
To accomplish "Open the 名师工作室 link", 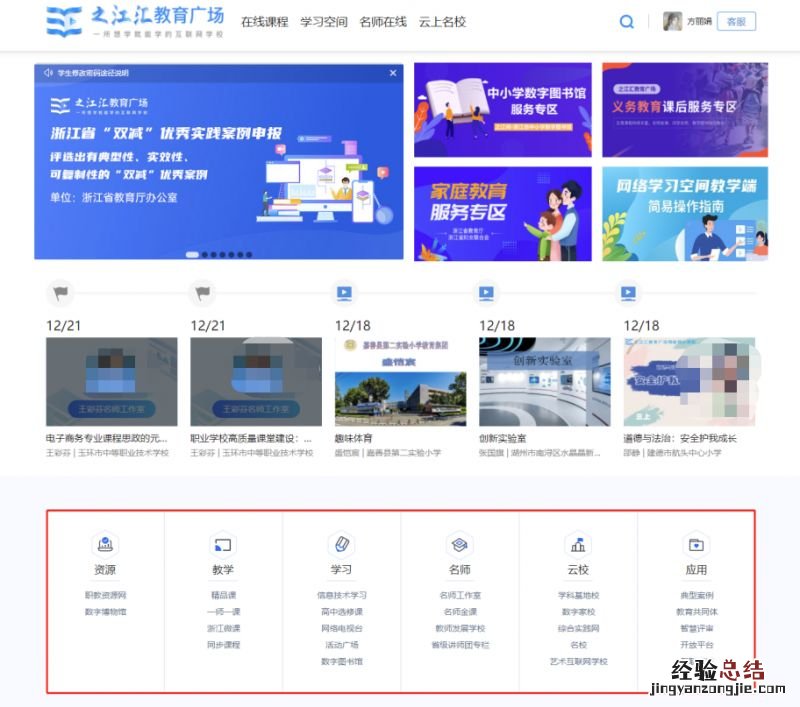I will click(x=460, y=595).
